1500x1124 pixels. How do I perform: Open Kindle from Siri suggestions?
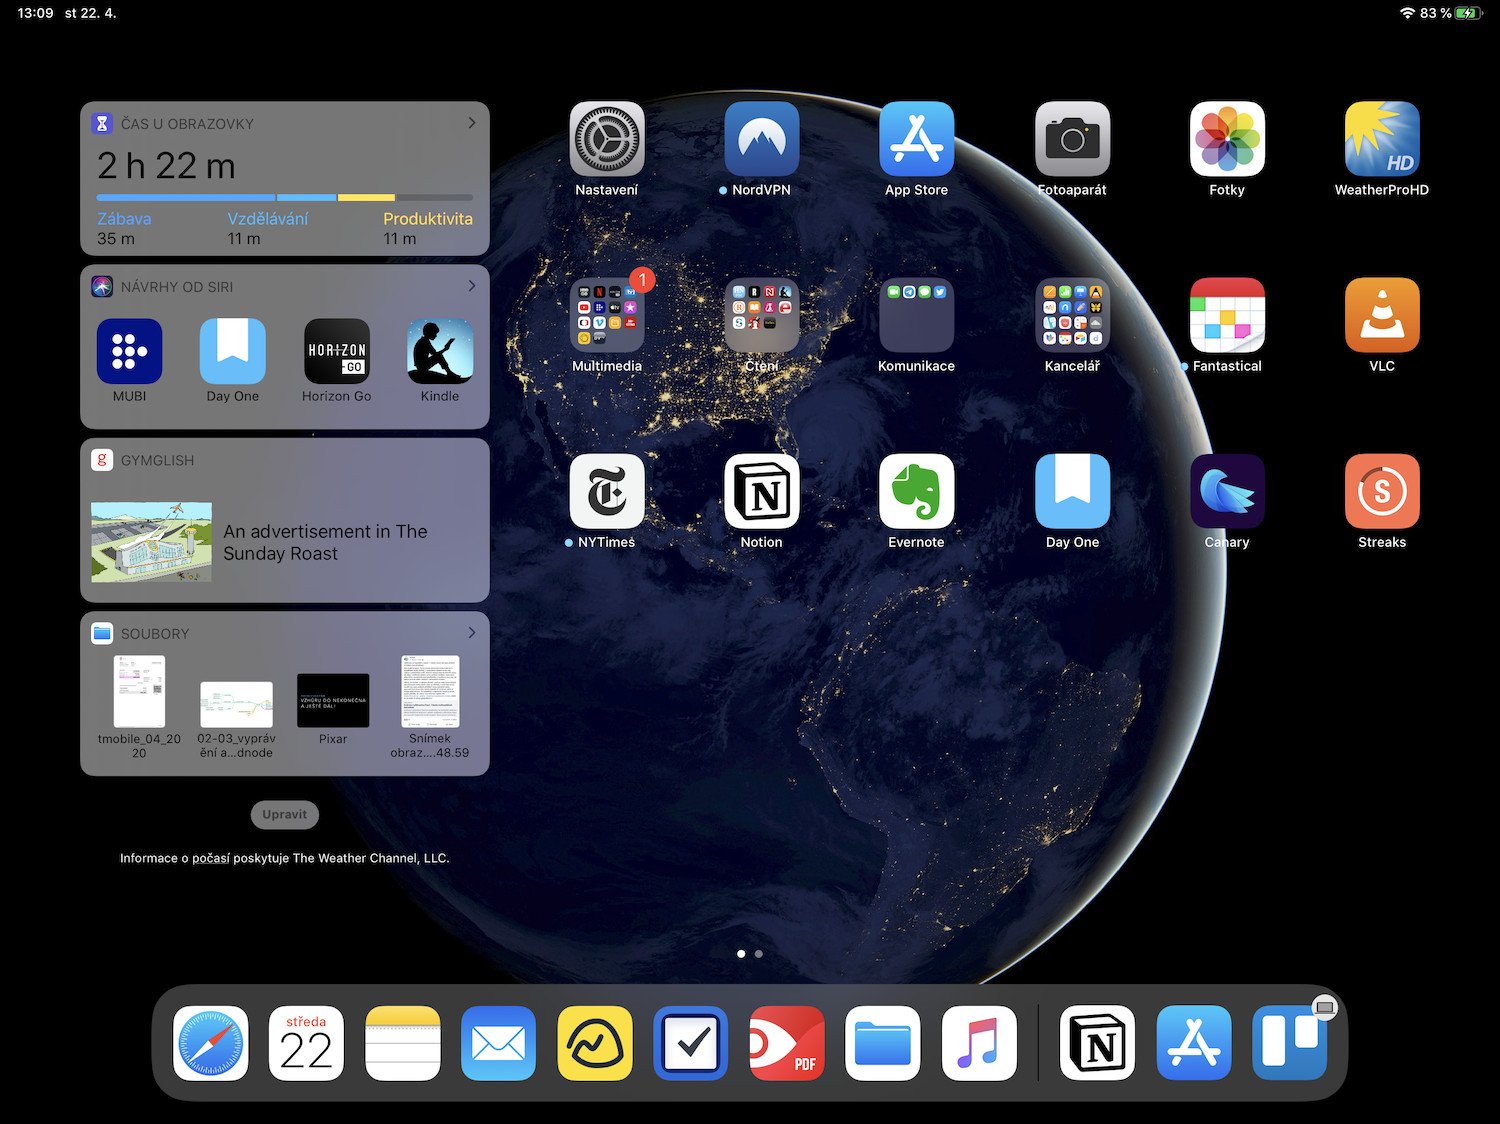pos(440,351)
